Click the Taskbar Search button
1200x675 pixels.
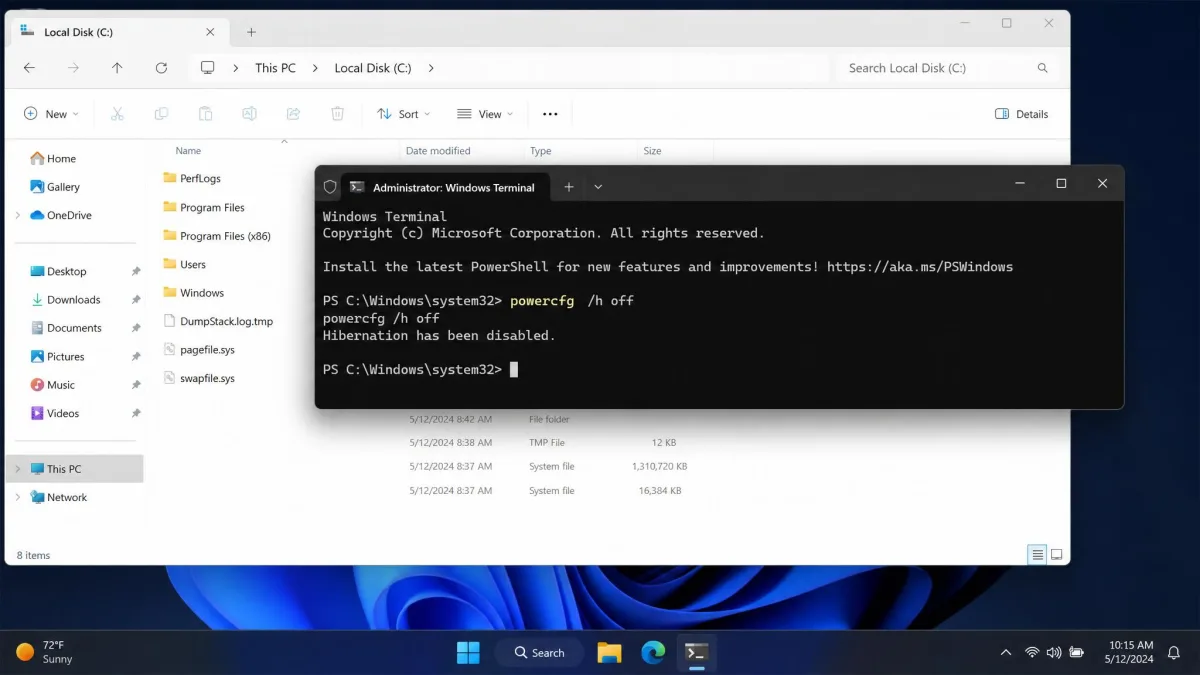(x=539, y=652)
